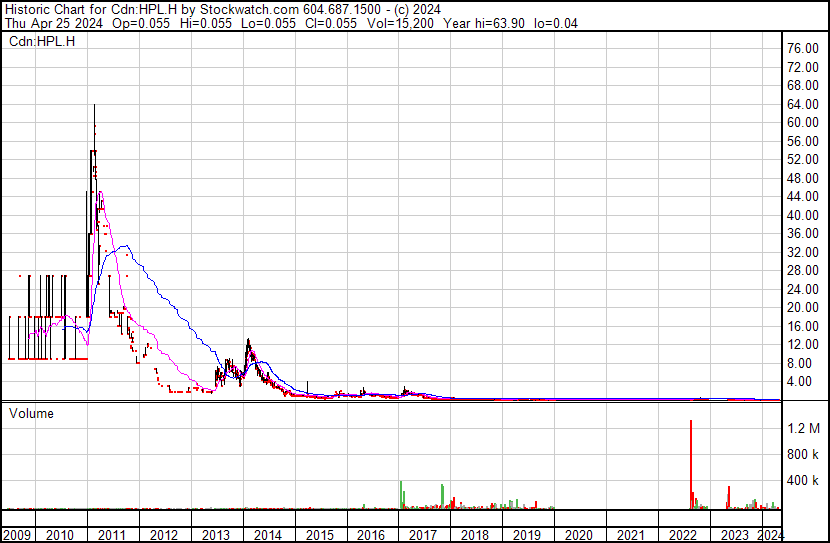Click the 68.00 price axis label
Screen dimensions: 830x543
tap(803, 85)
